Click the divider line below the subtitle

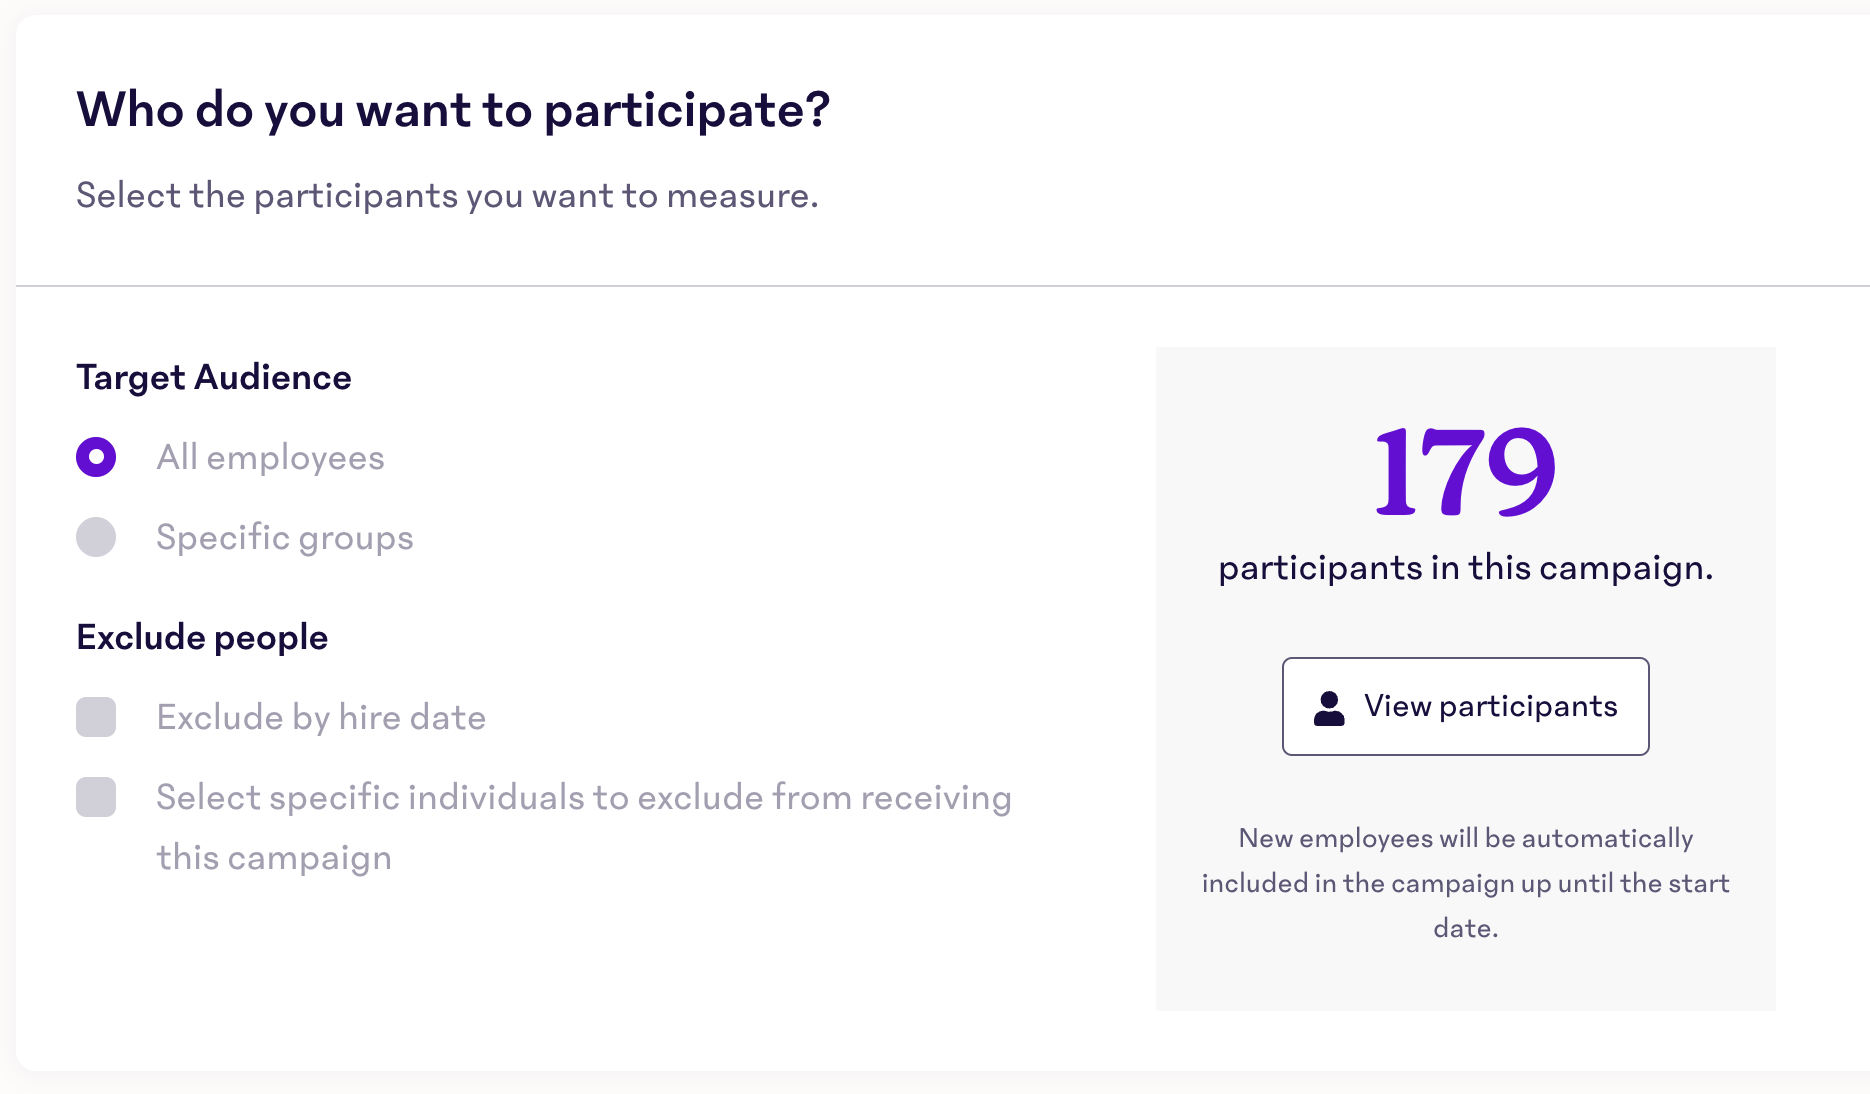pyautogui.click(x=943, y=286)
